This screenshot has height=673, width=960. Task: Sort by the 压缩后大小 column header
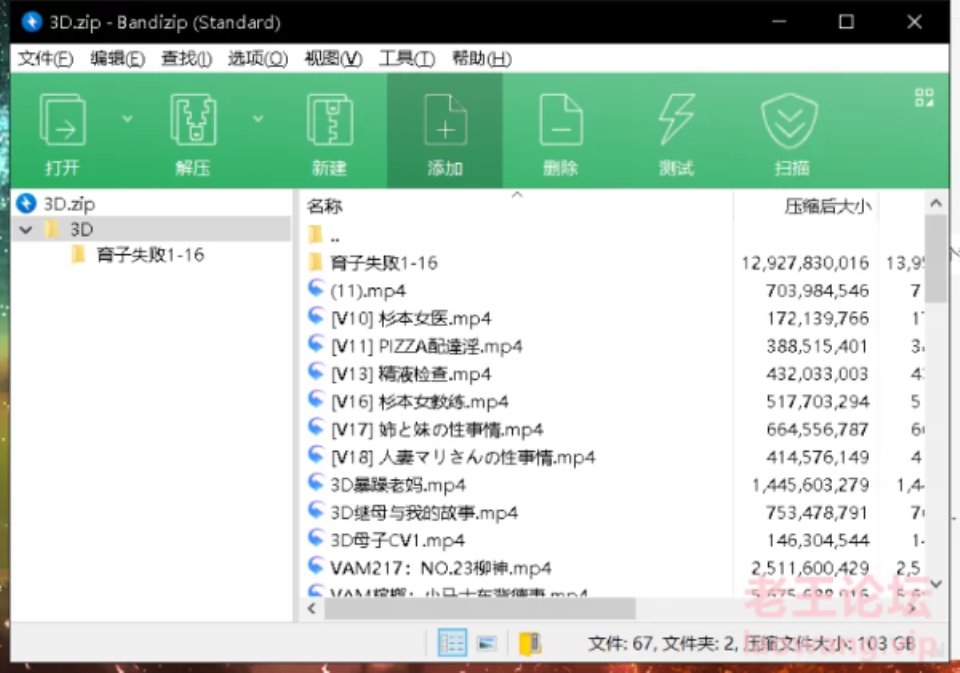[828, 207]
